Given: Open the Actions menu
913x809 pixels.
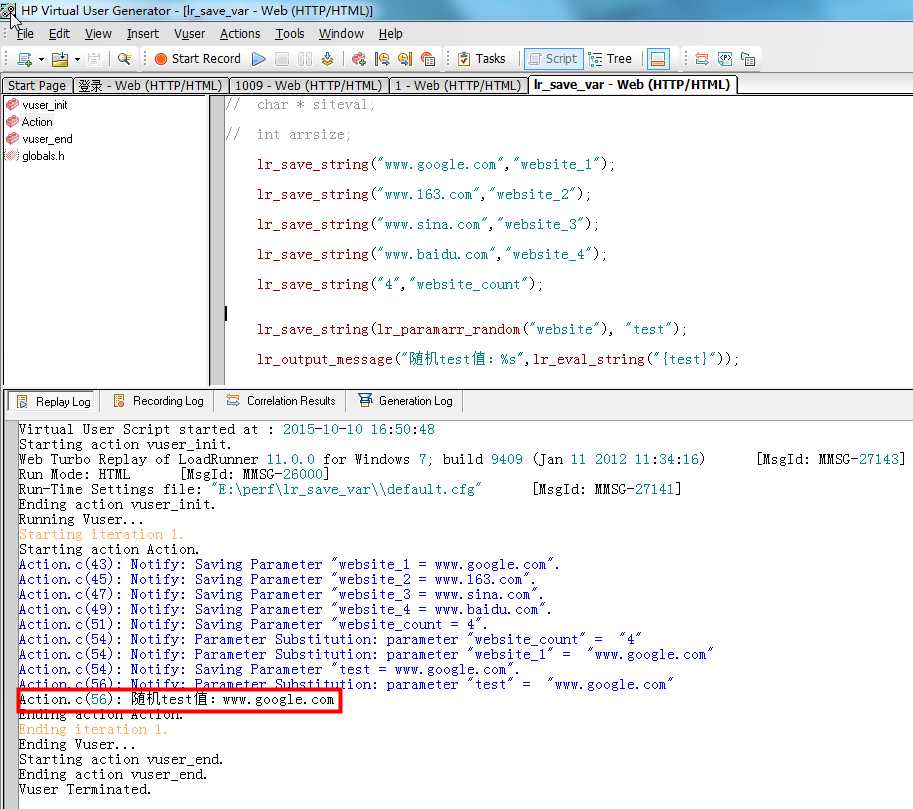Looking at the screenshot, I should pos(240,34).
